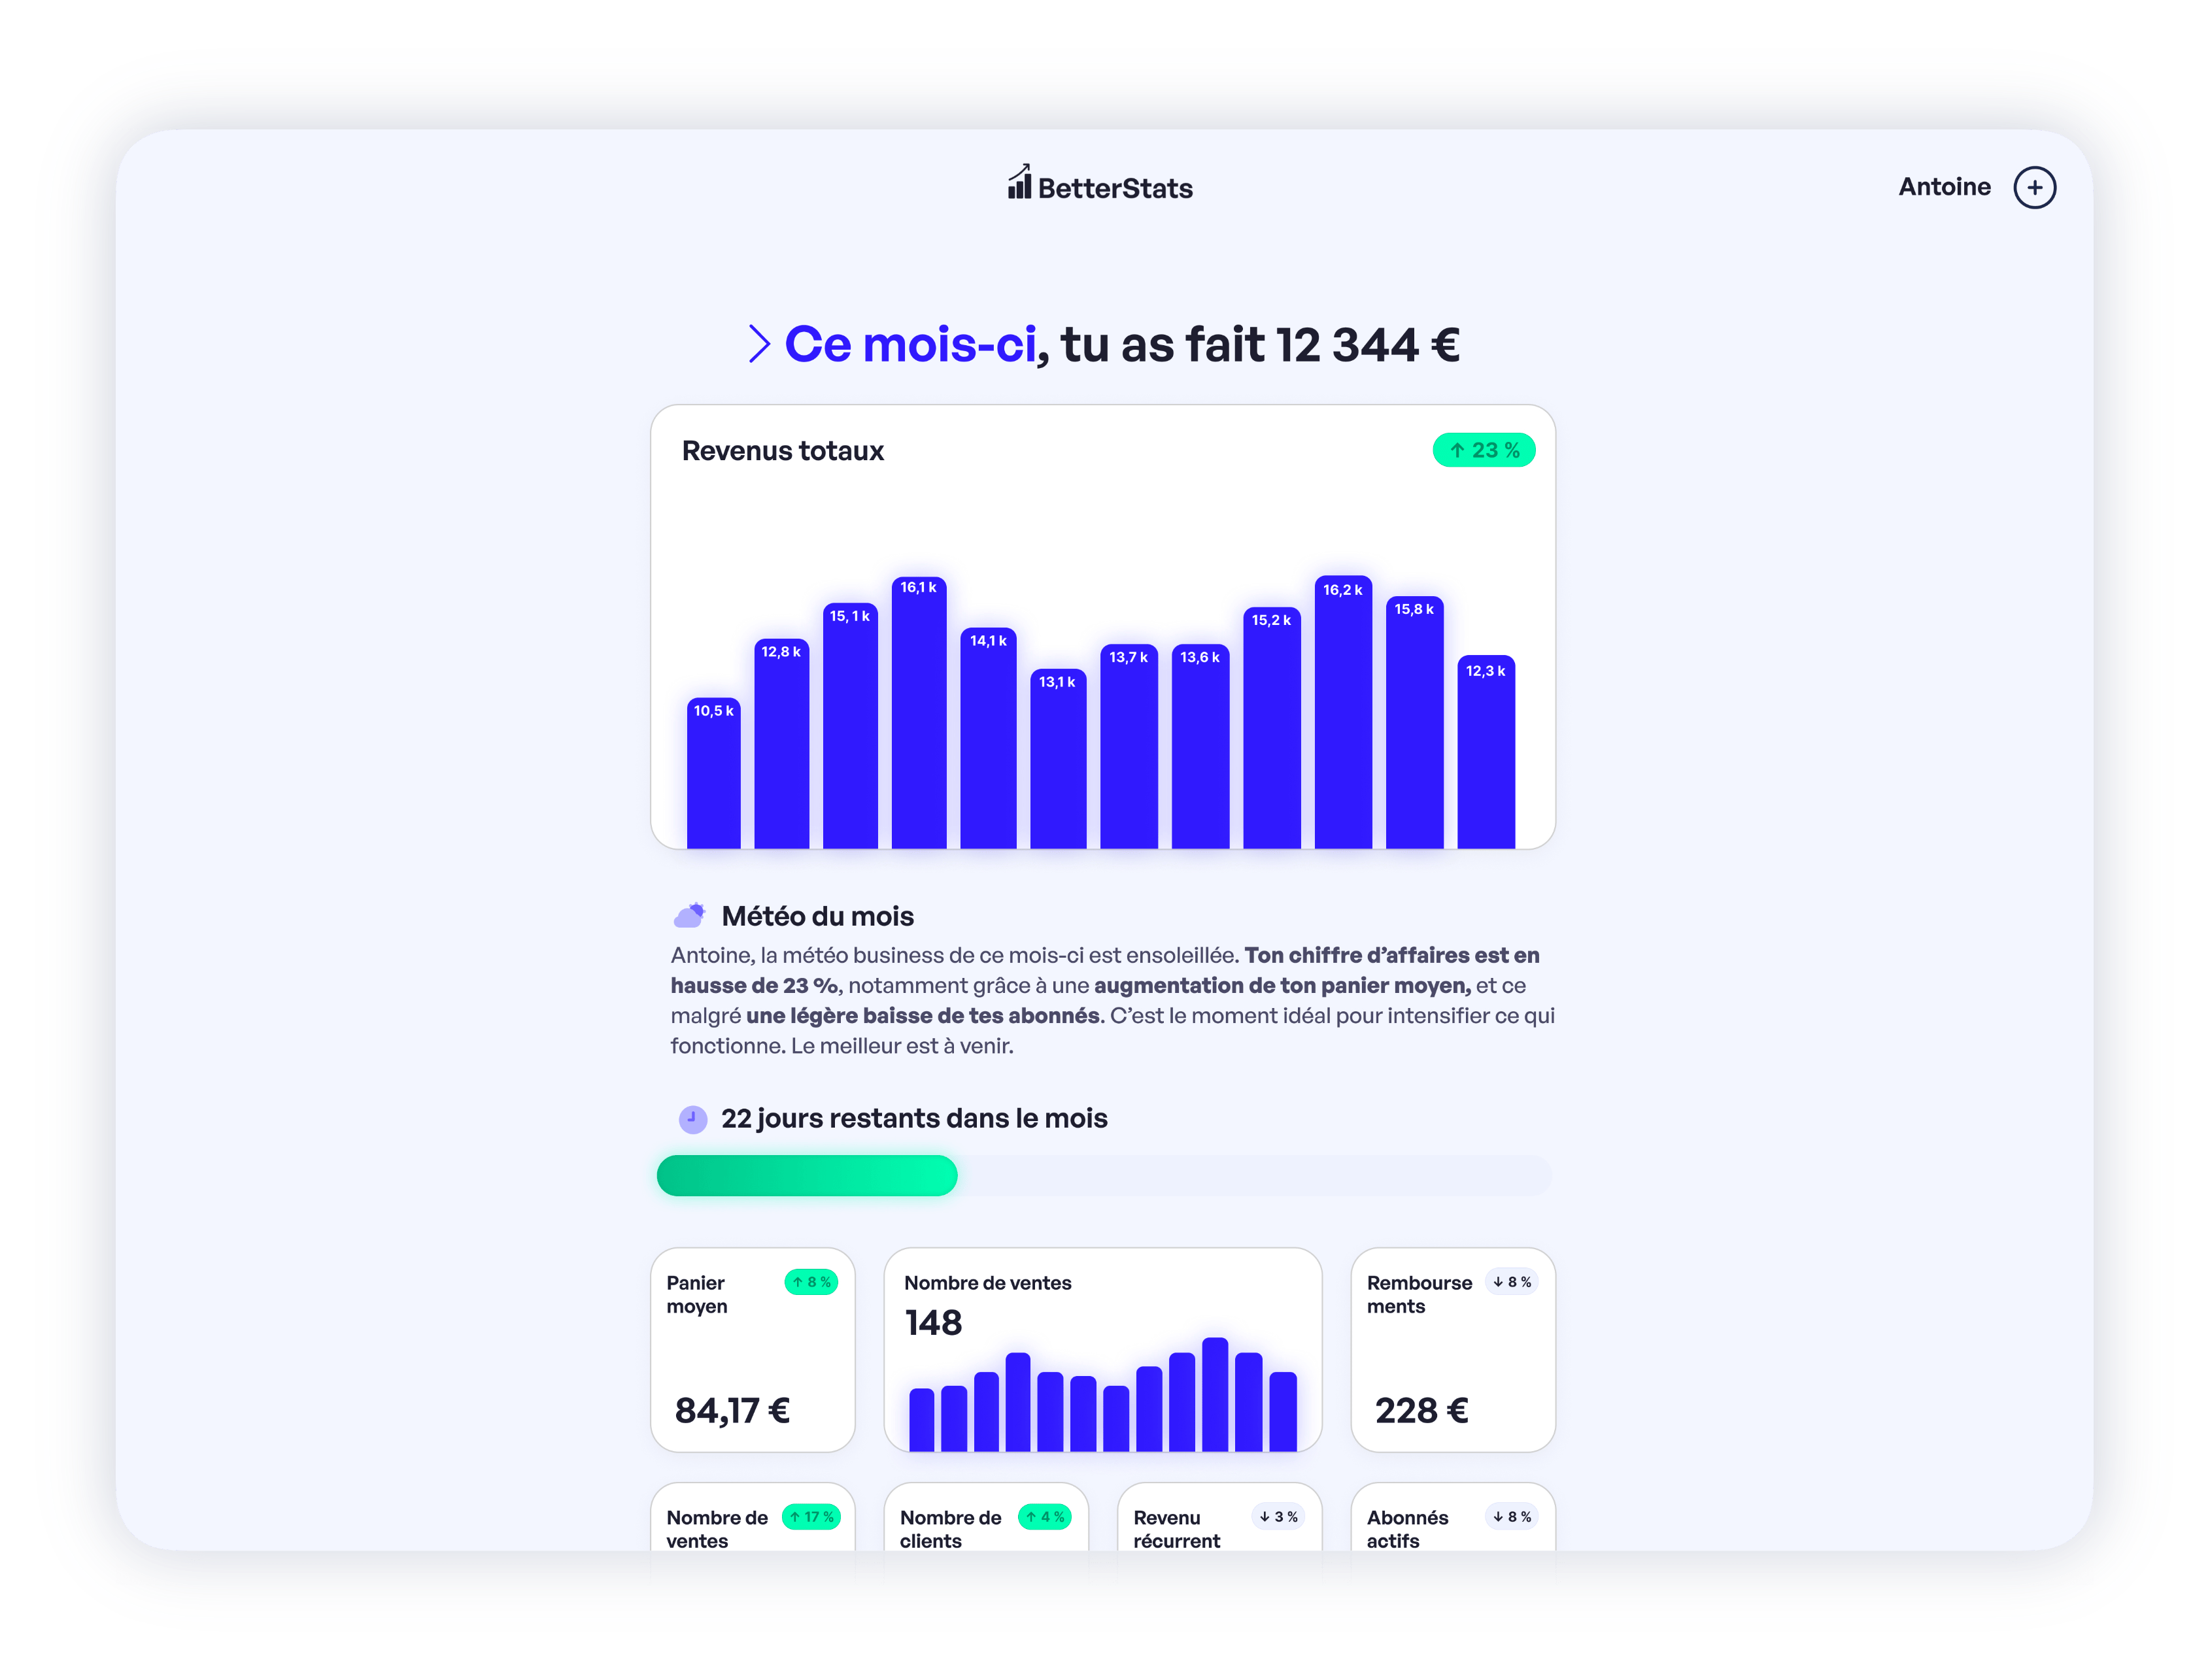Open the Panier moyen card
The width and height of the screenshot is (2210, 1680).
(x=752, y=1350)
